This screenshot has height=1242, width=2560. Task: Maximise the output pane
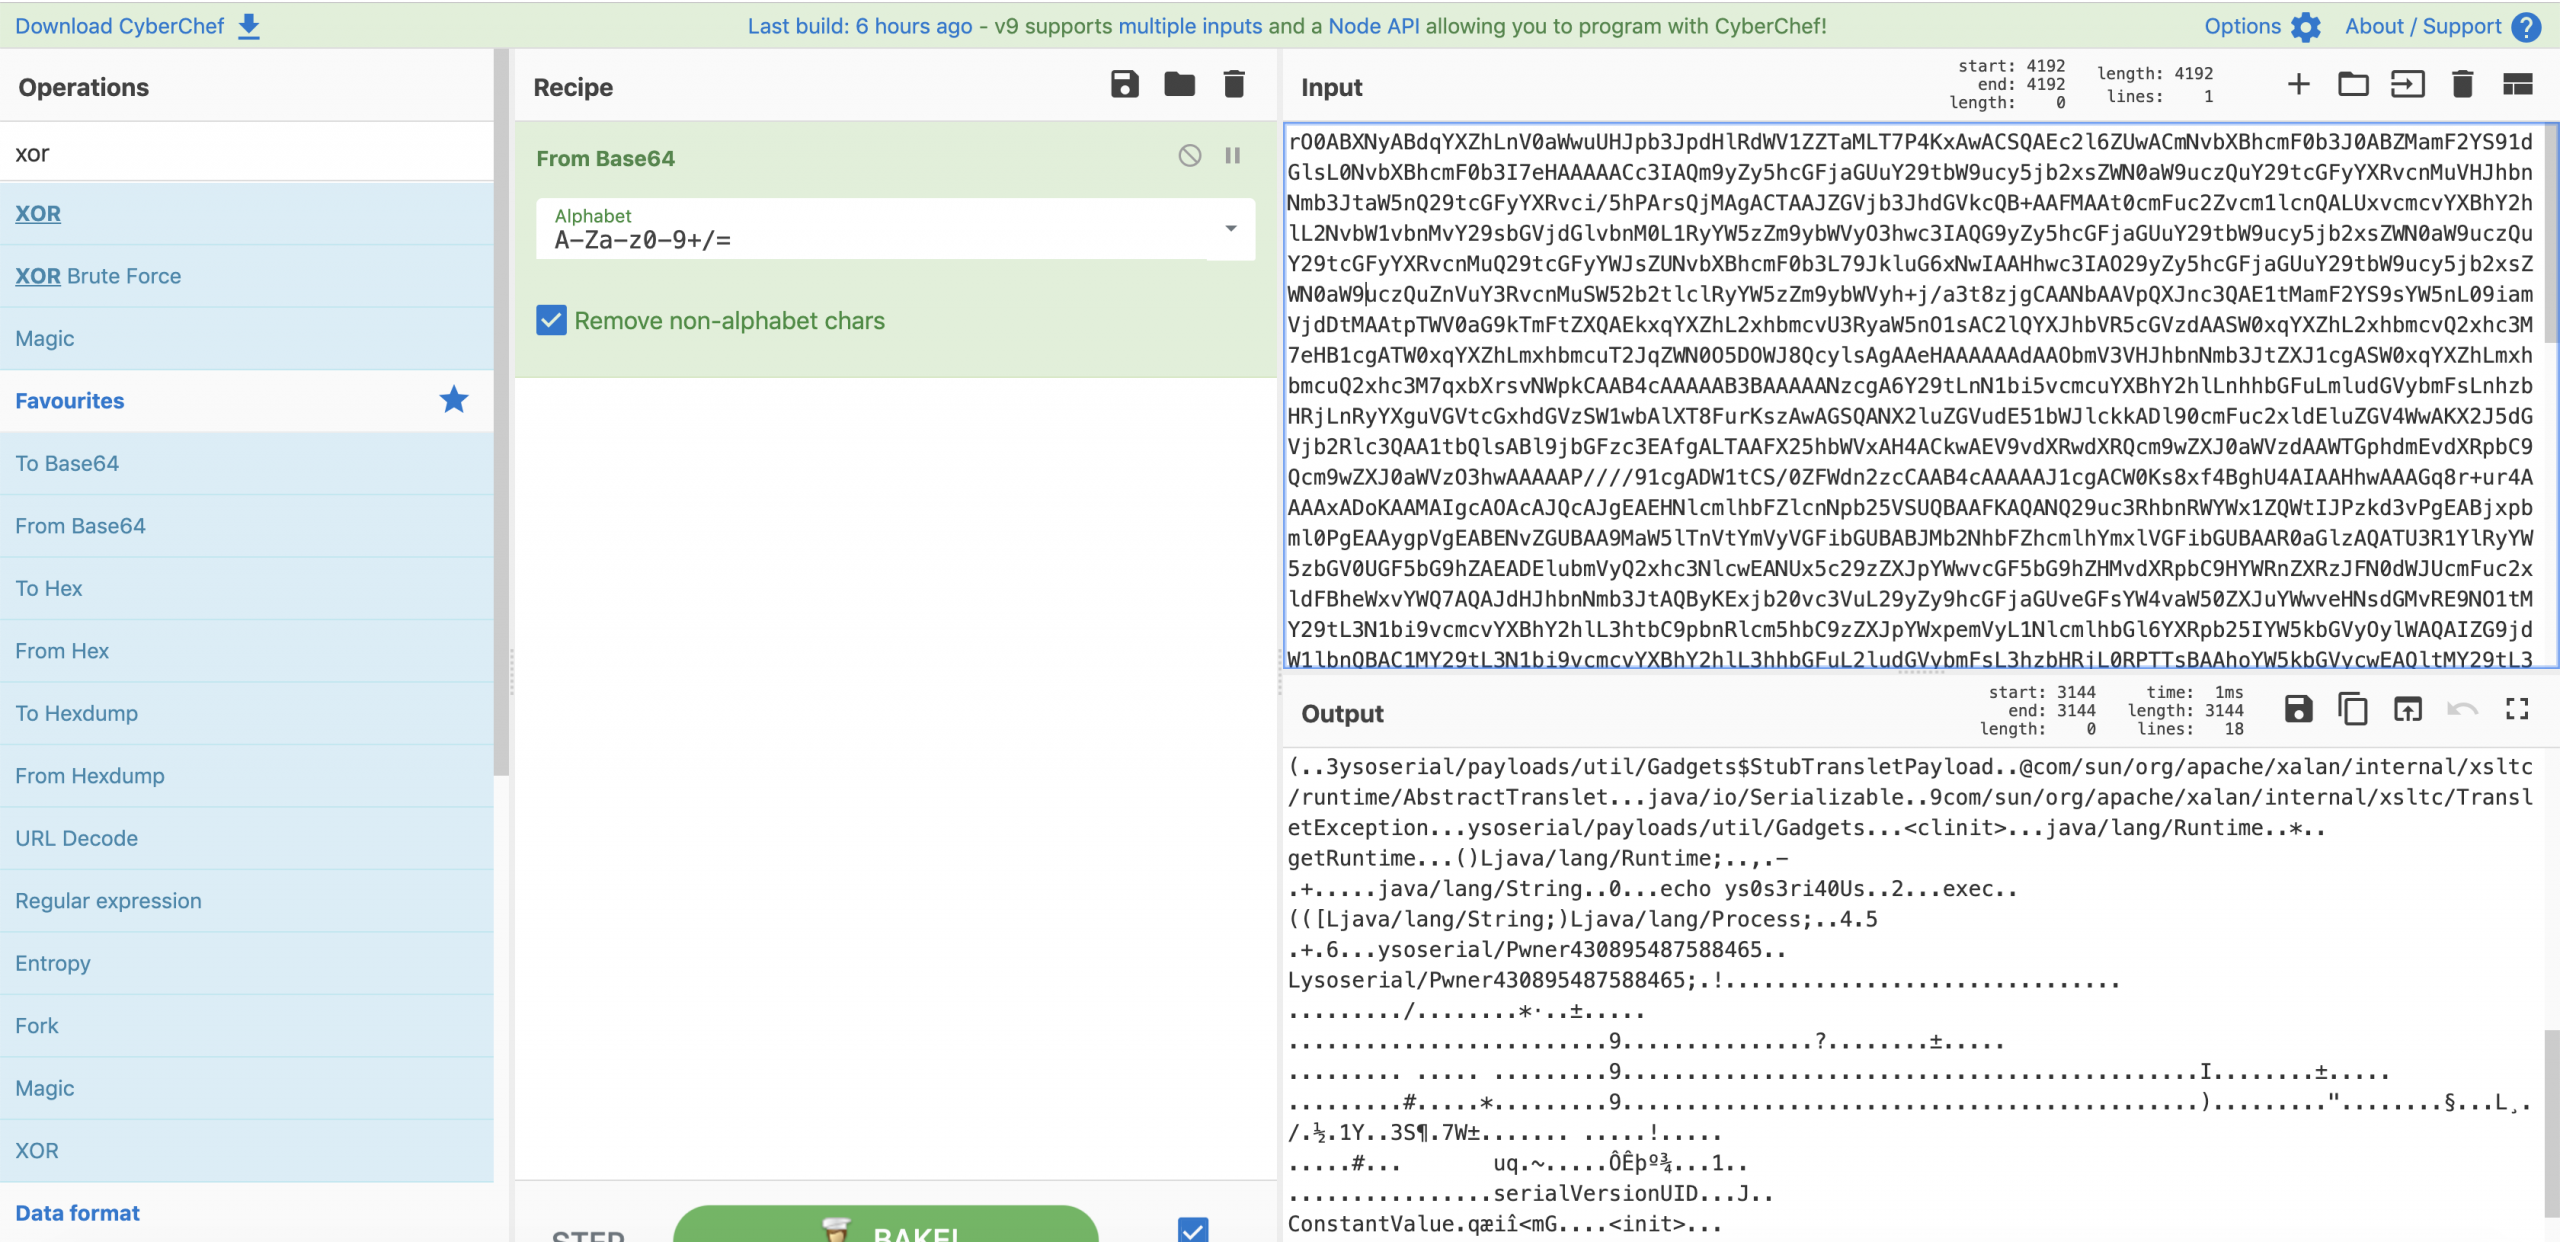pos(2517,710)
